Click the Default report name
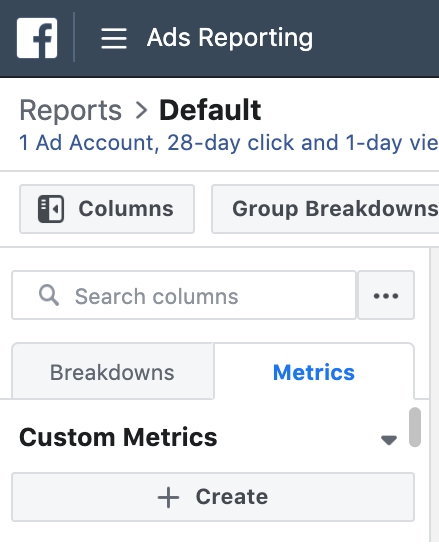The height and width of the screenshot is (549, 439). point(210,110)
